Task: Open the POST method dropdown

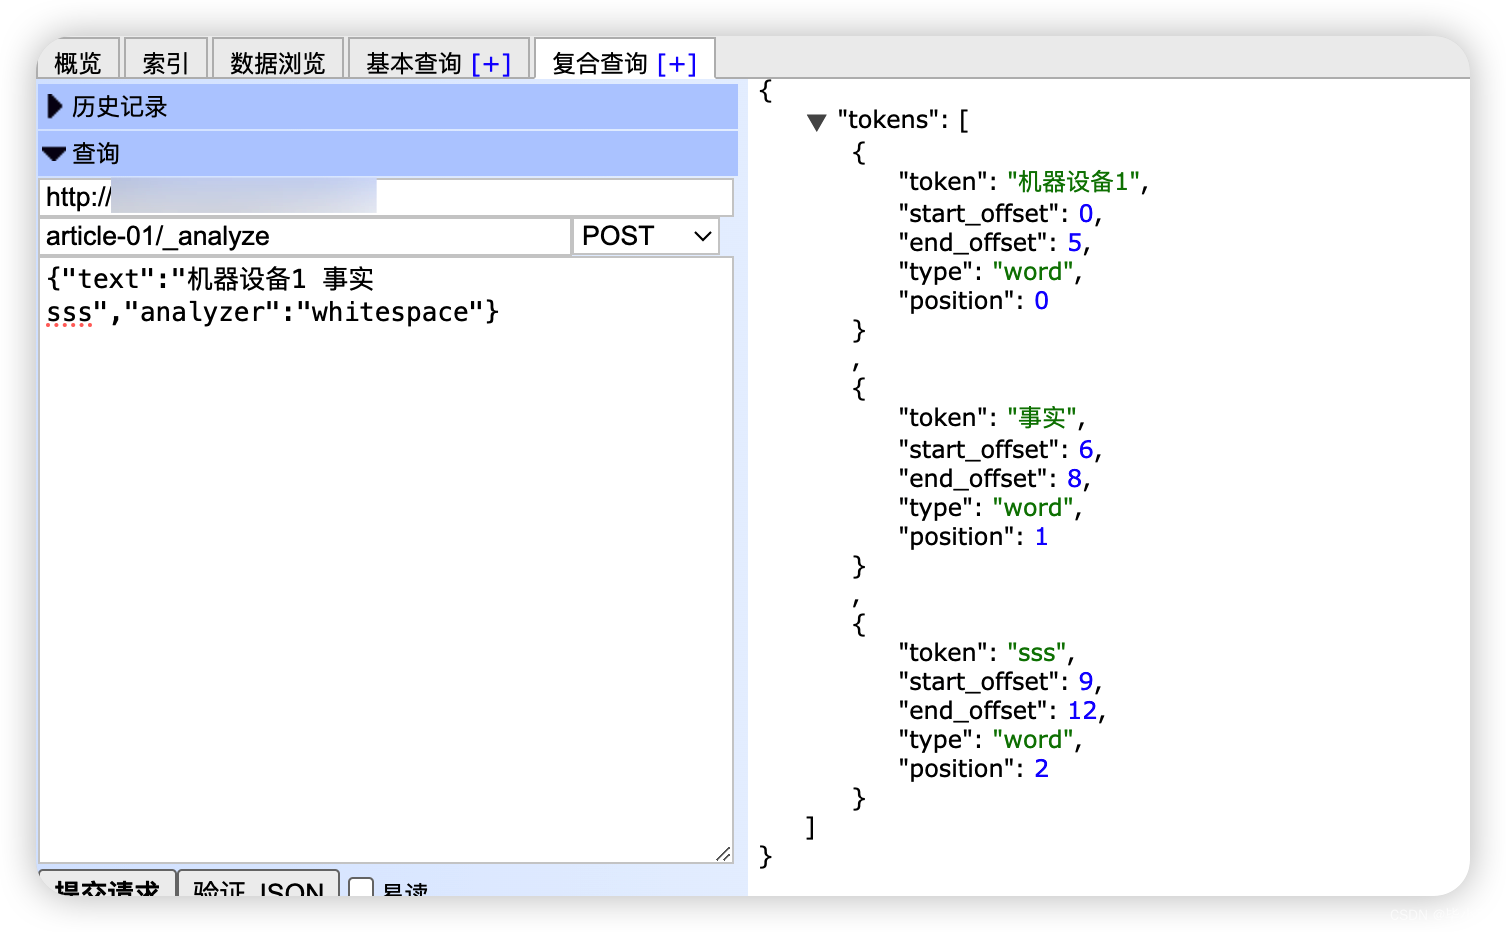Action: (x=646, y=236)
